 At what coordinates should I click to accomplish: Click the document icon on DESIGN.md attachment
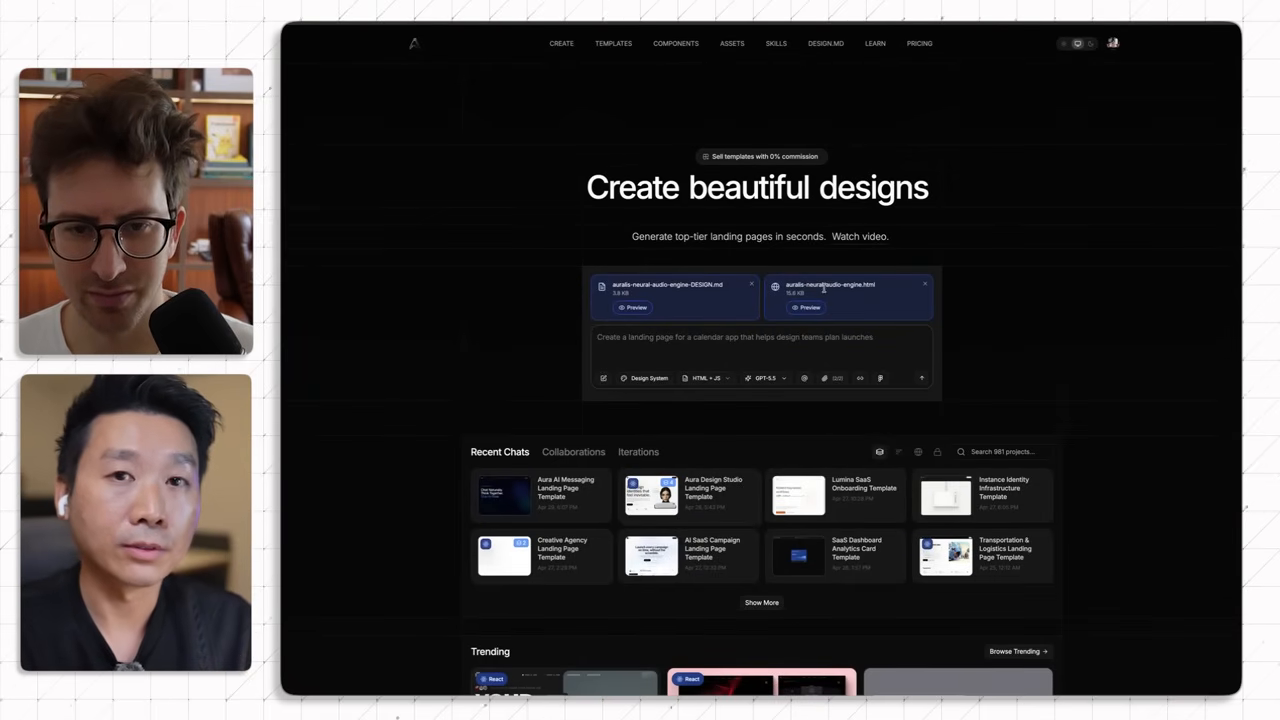602,286
